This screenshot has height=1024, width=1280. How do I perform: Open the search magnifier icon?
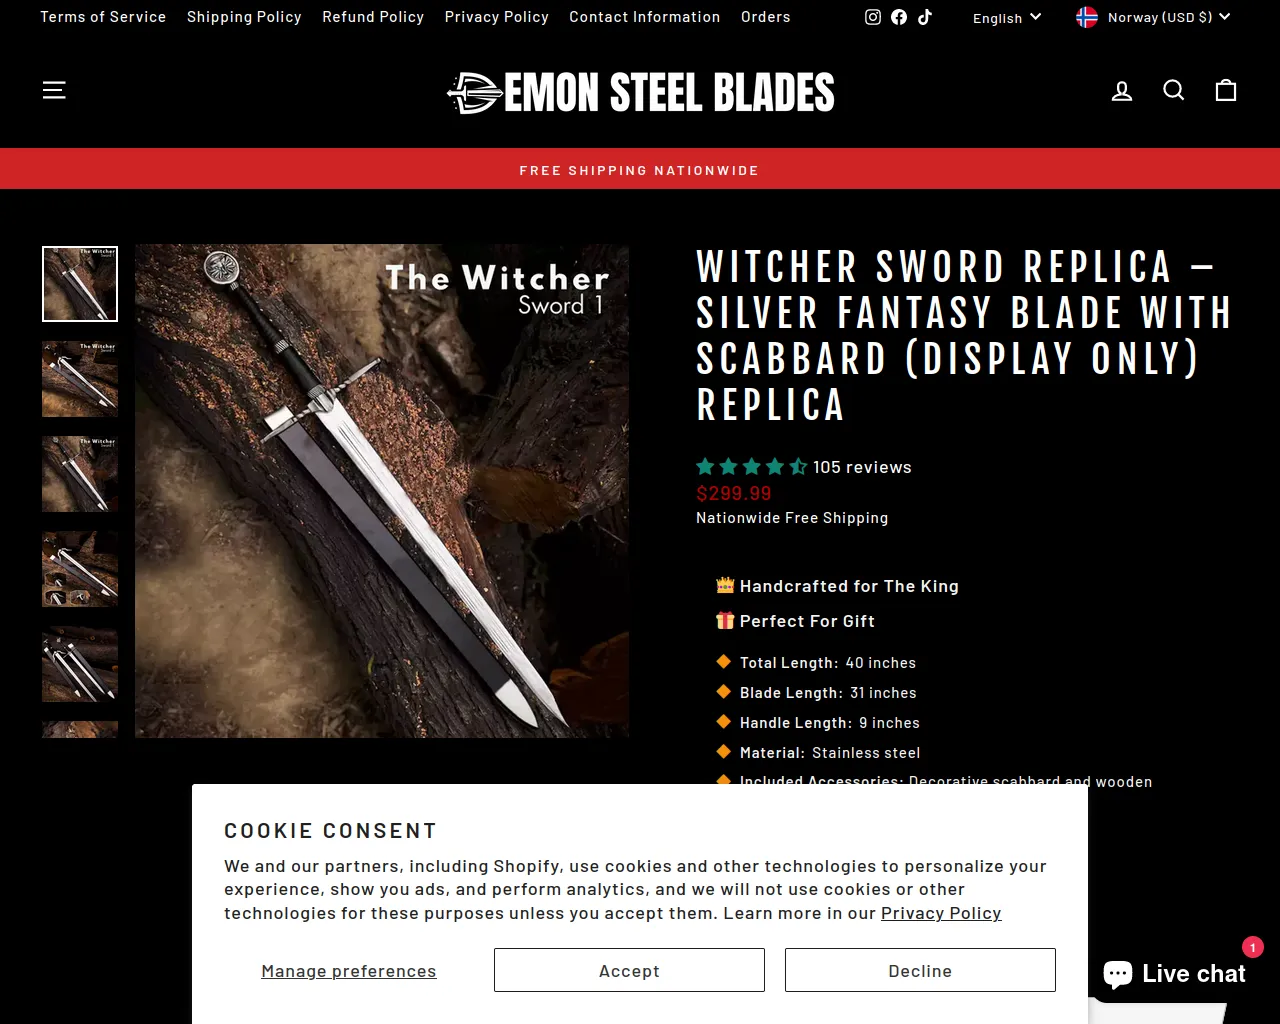click(1174, 91)
